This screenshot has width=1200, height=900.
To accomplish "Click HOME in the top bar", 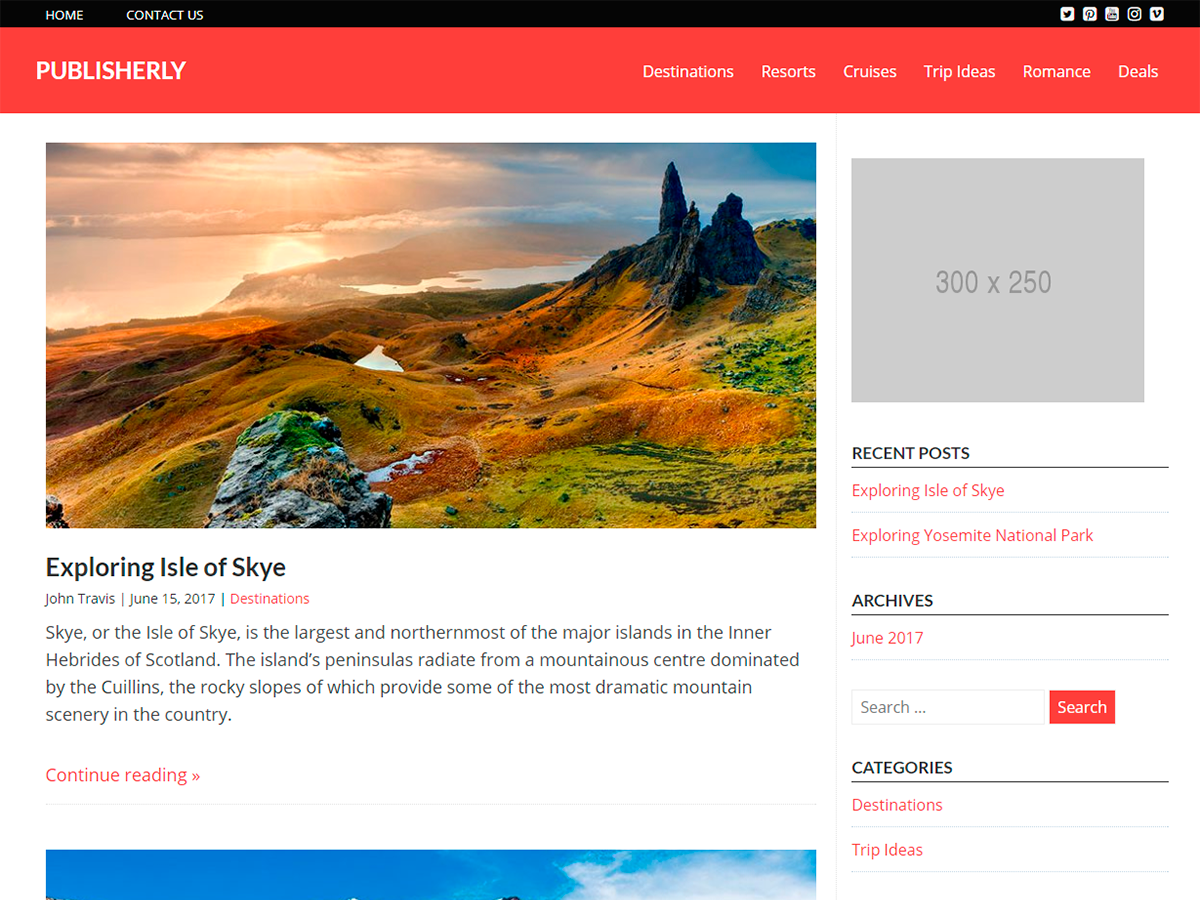I will click(64, 14).
